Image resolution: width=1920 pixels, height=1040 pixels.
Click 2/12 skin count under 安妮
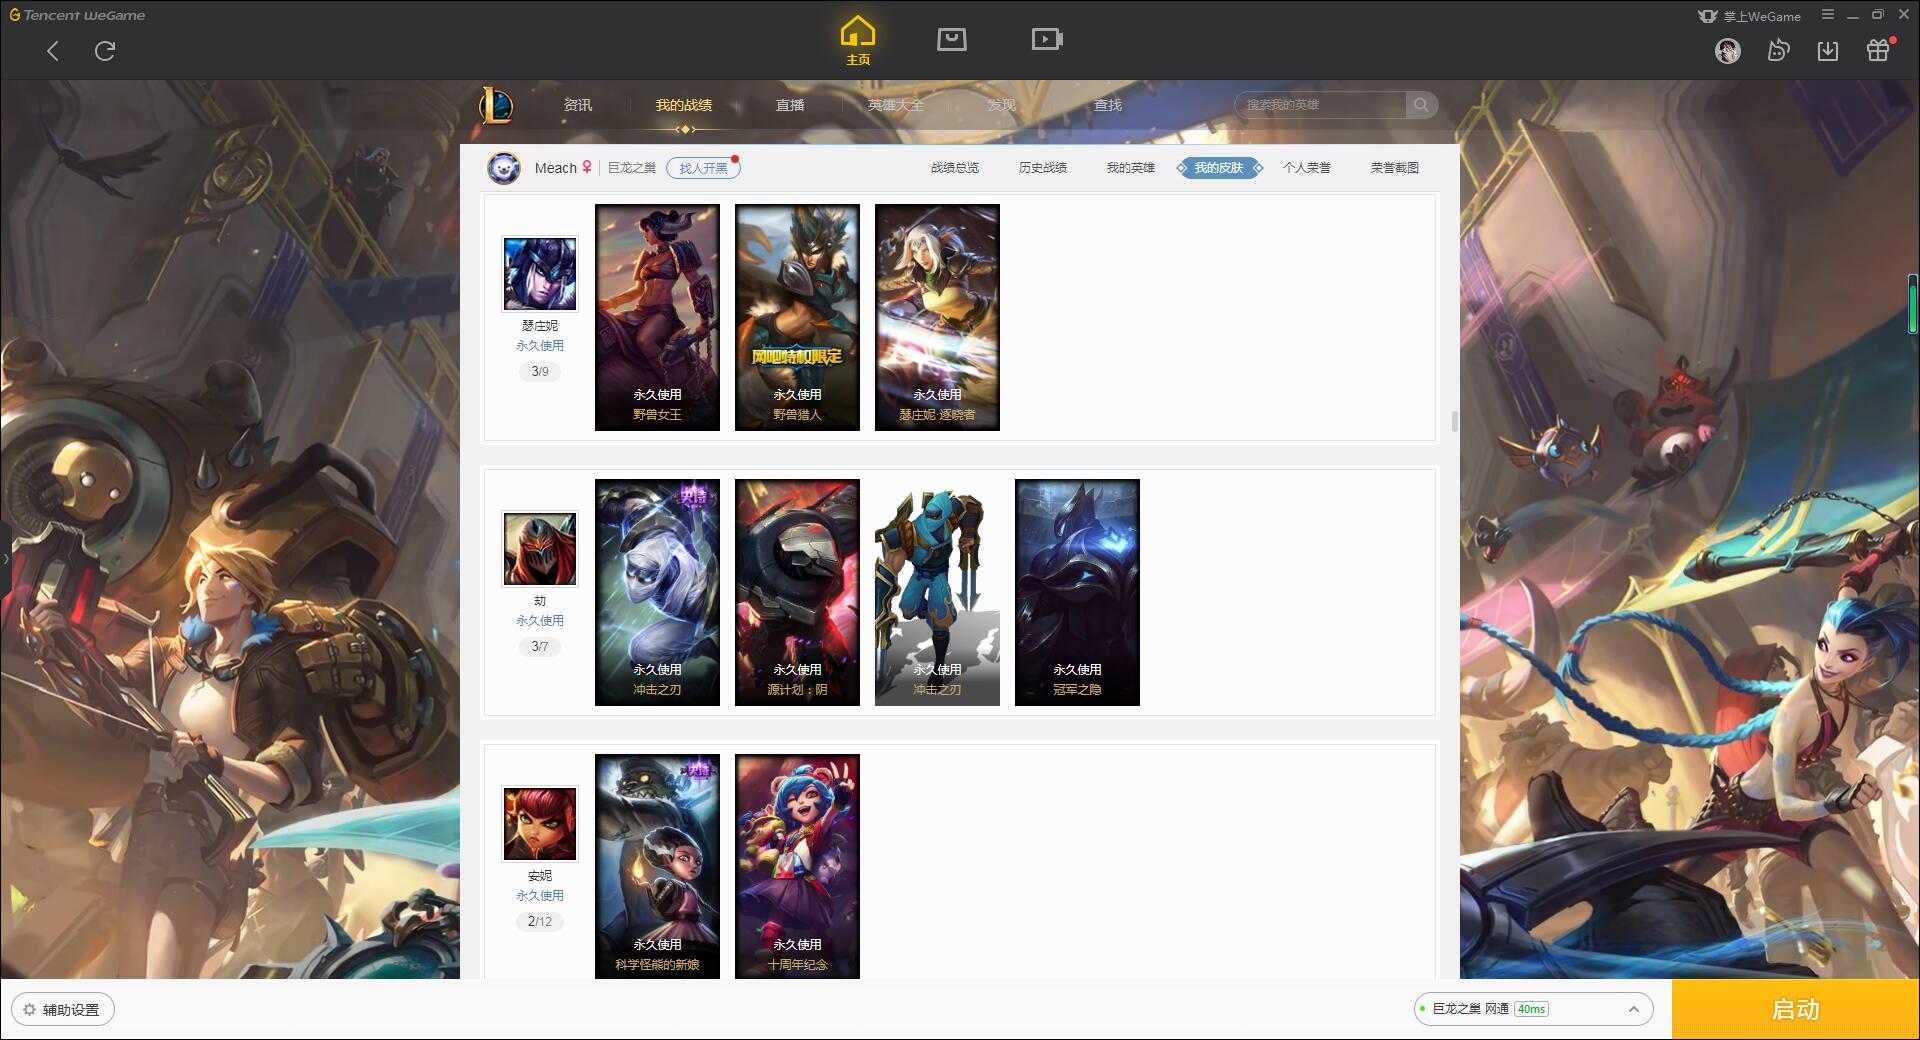click(x=540, y=922)
